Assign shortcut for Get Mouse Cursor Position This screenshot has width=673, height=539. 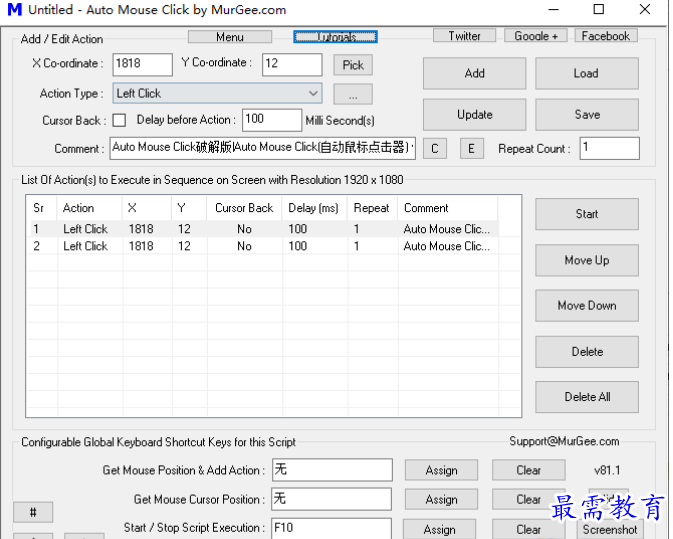(441, 500)
